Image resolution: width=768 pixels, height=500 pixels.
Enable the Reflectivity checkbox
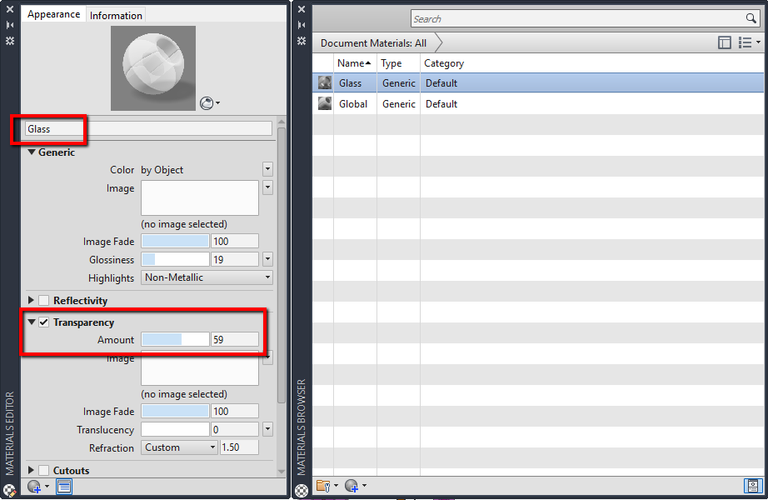pyautogui.click(x=44, y=300)
